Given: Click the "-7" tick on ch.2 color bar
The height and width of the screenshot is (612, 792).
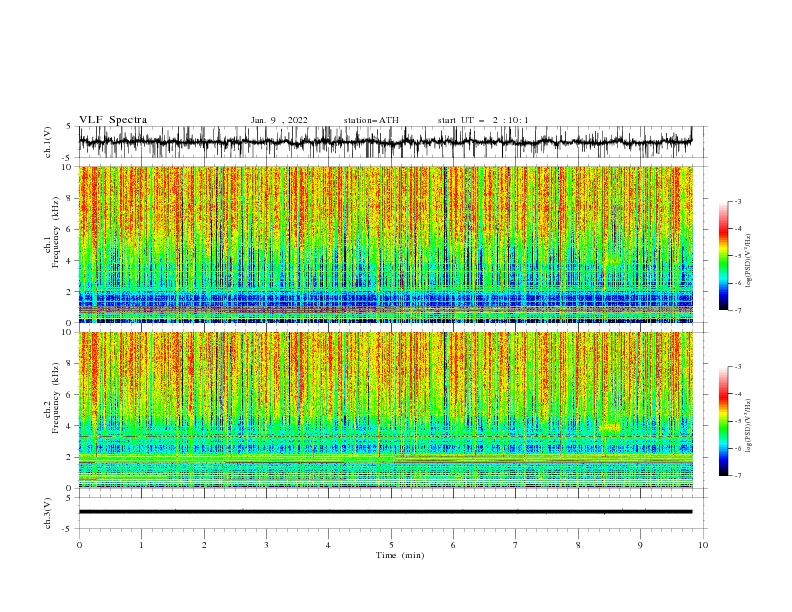Looking at the screenshot, I should pyautogui.click(x=737, y=476).
